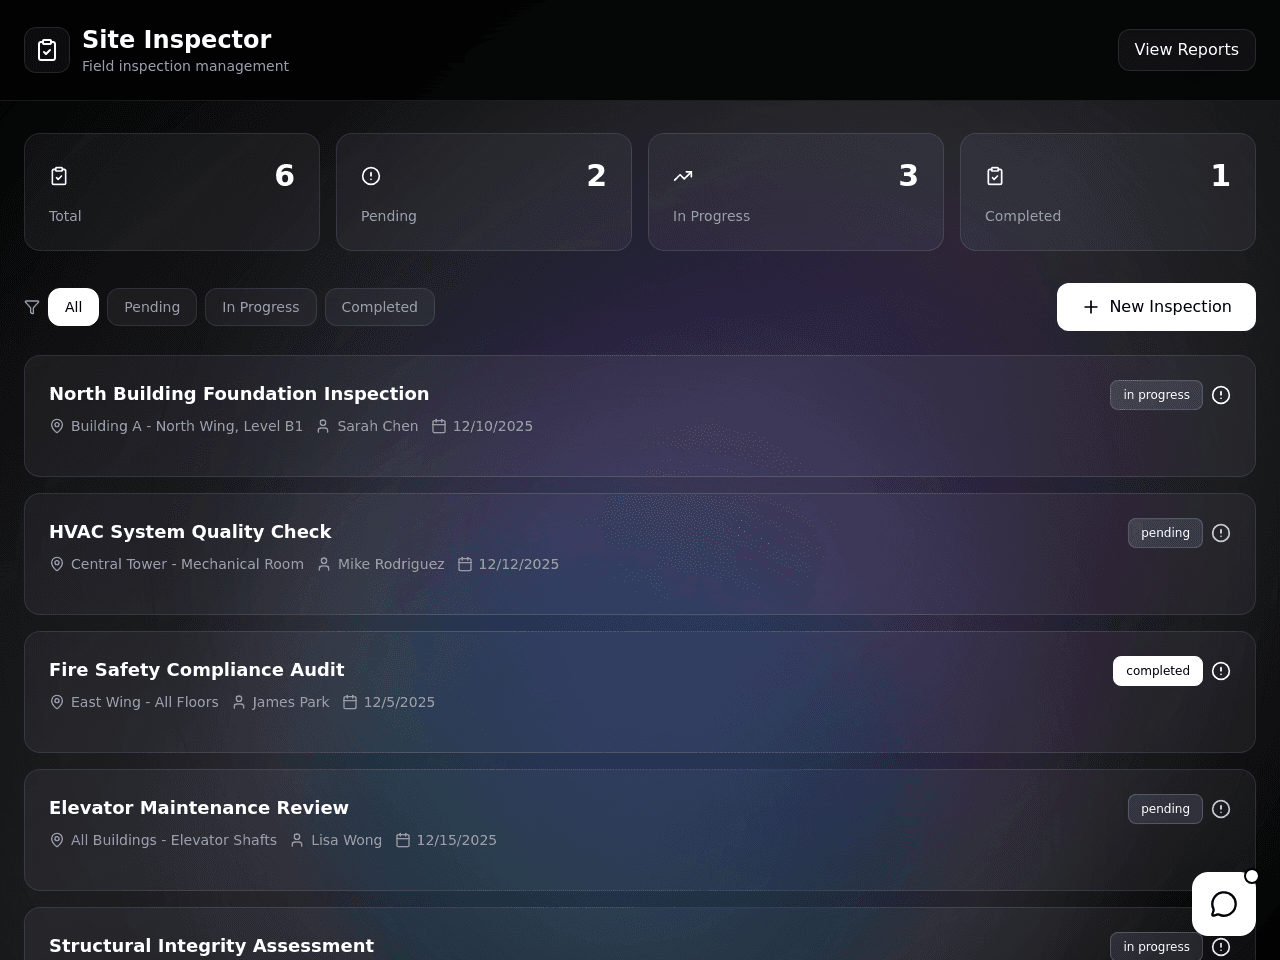Click person icon beside James Park
1280x960 pixels.
pyautogui.click(x=239, y=702)
